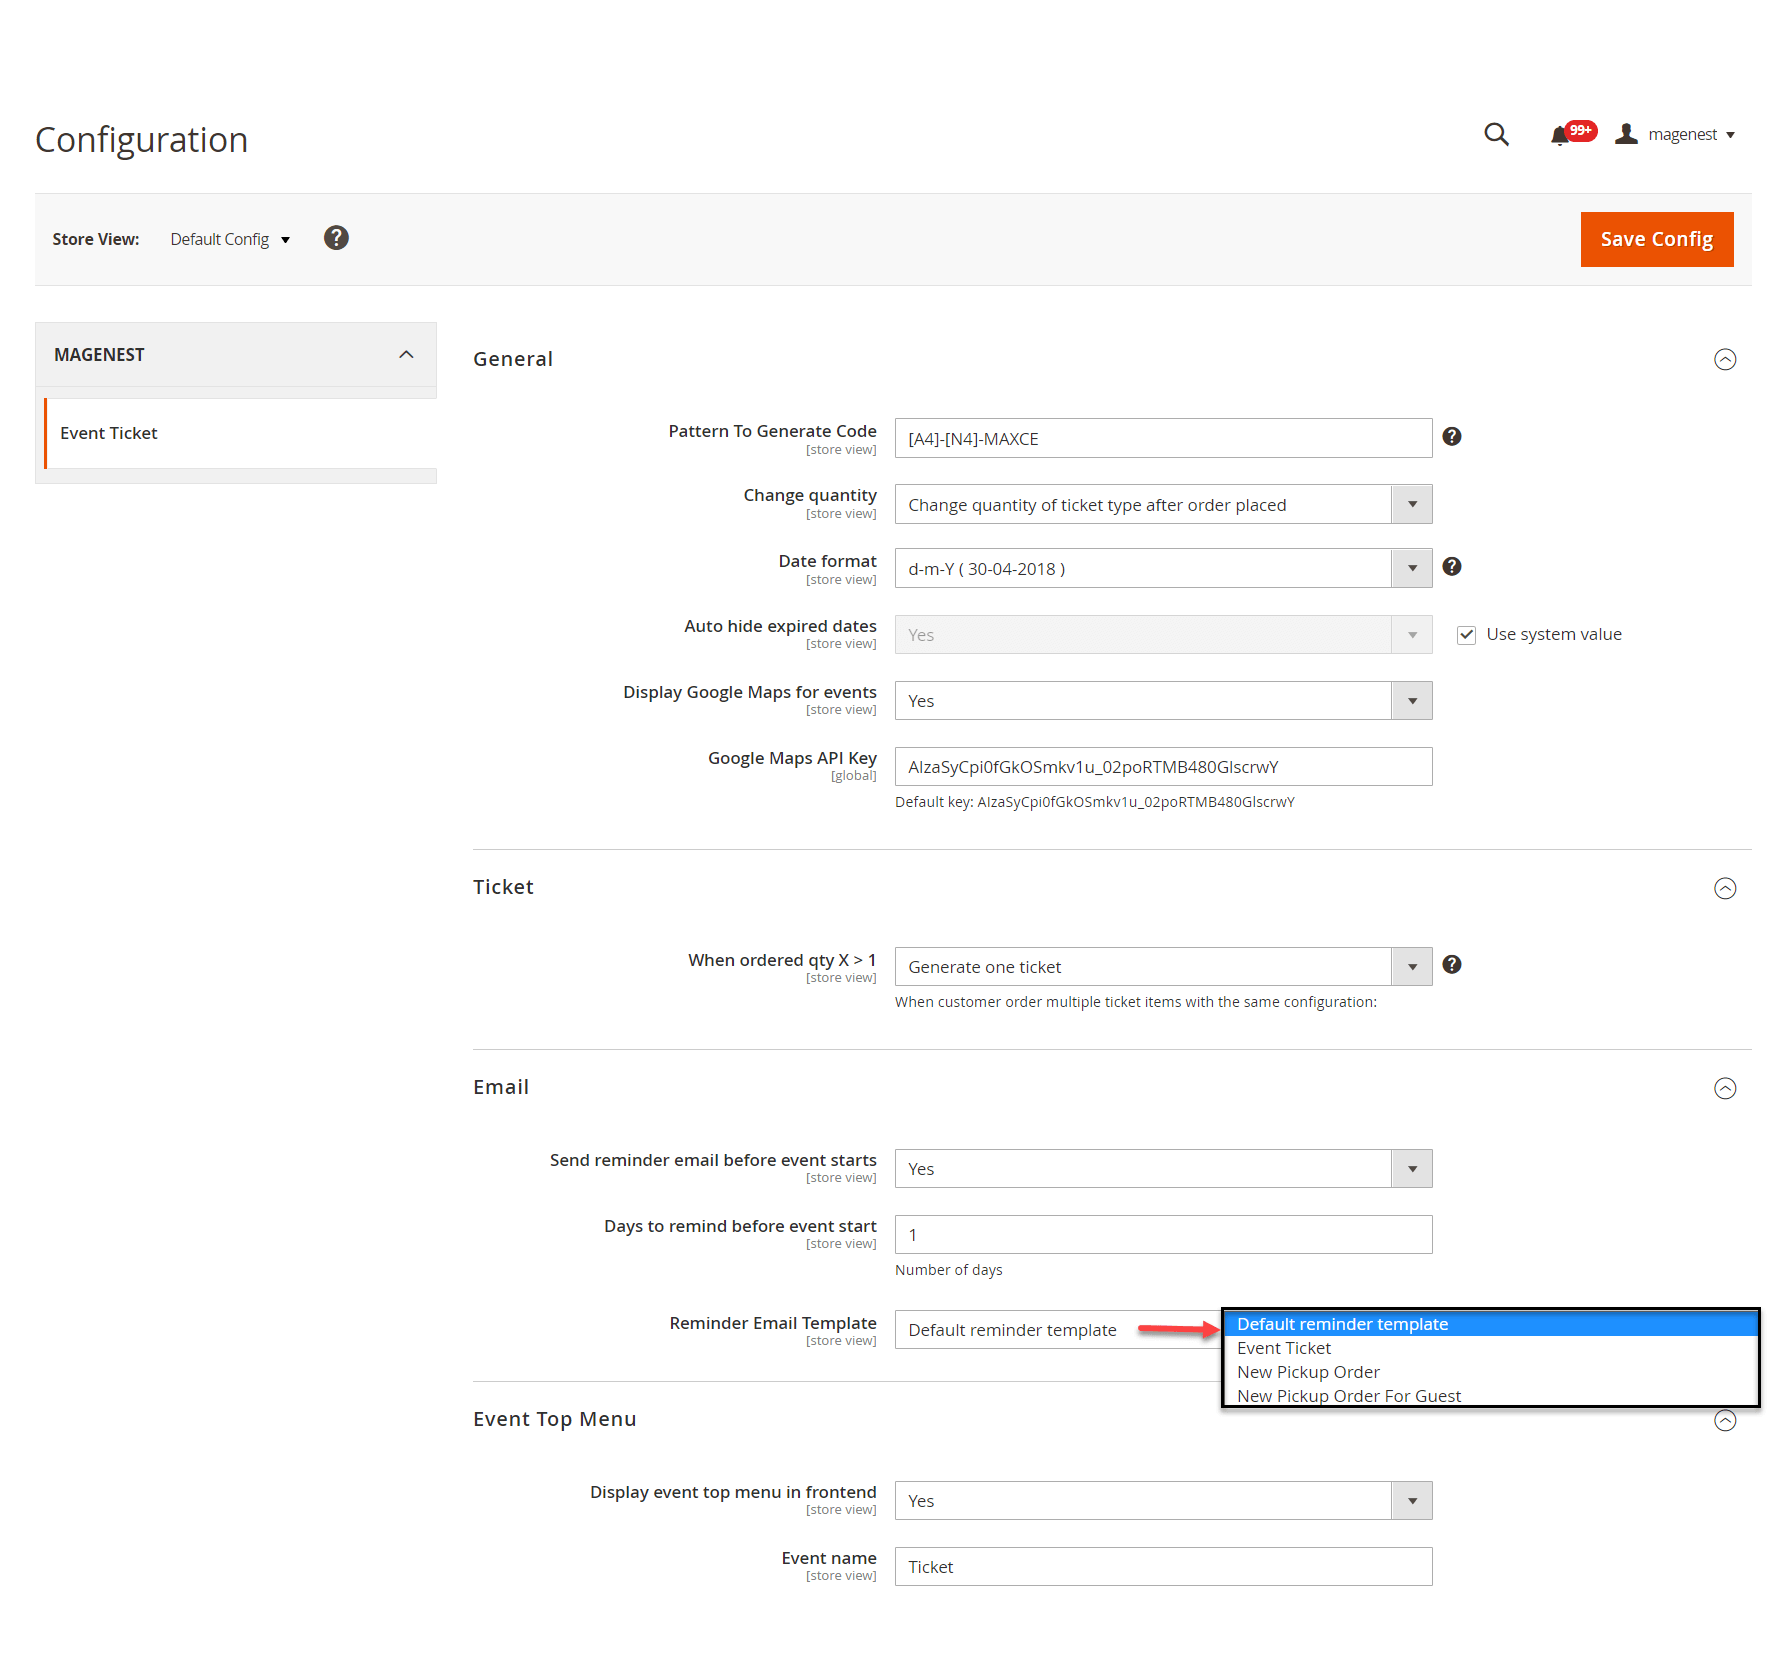Click help icon next to Store View
1784x1662 pixels.
point(336,238)
